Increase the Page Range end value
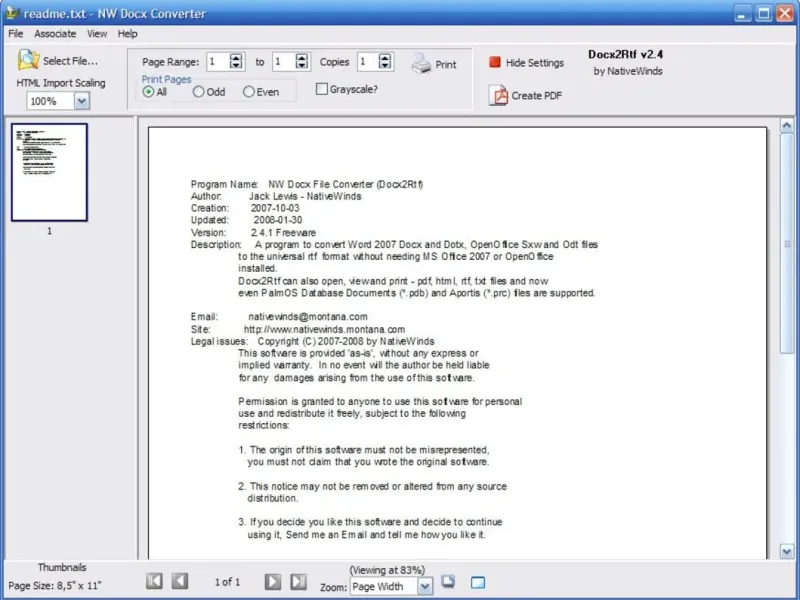Viewport: 800px width, 600px height. click(x=302, y=58)
